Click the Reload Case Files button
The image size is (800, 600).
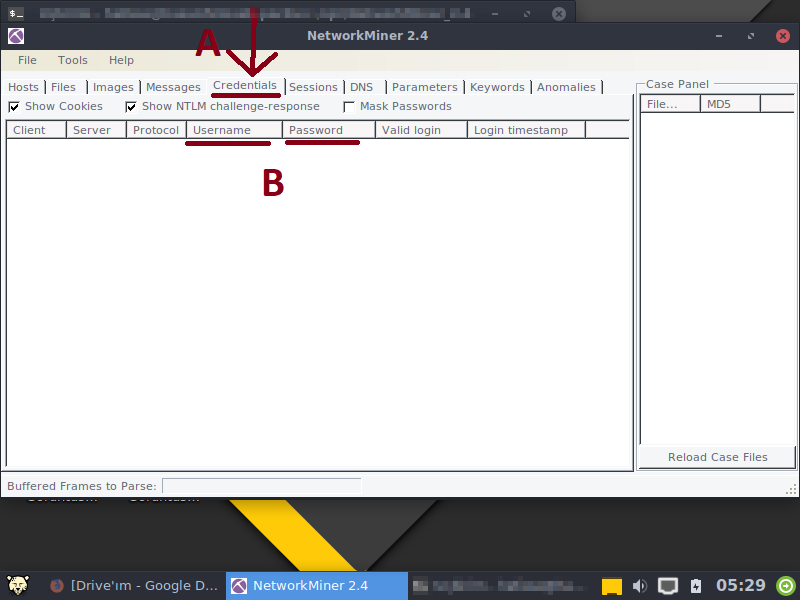717,457
